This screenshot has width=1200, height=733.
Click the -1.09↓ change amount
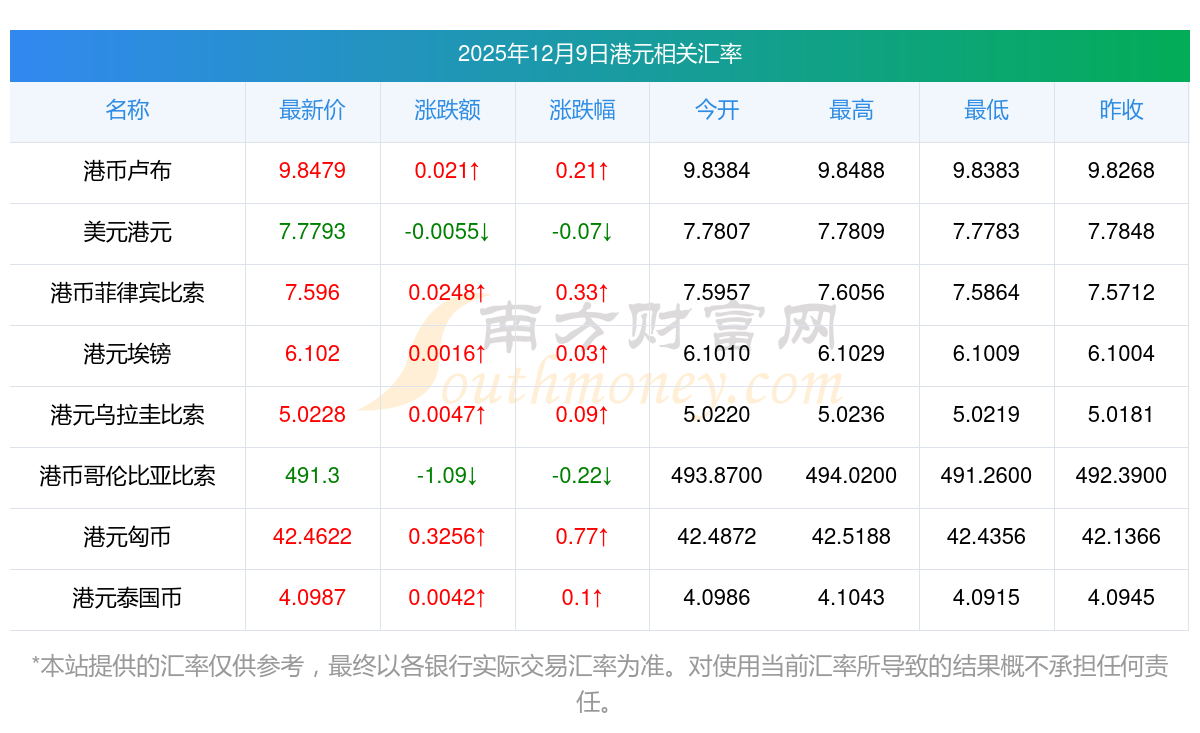[x=447, y=476]
